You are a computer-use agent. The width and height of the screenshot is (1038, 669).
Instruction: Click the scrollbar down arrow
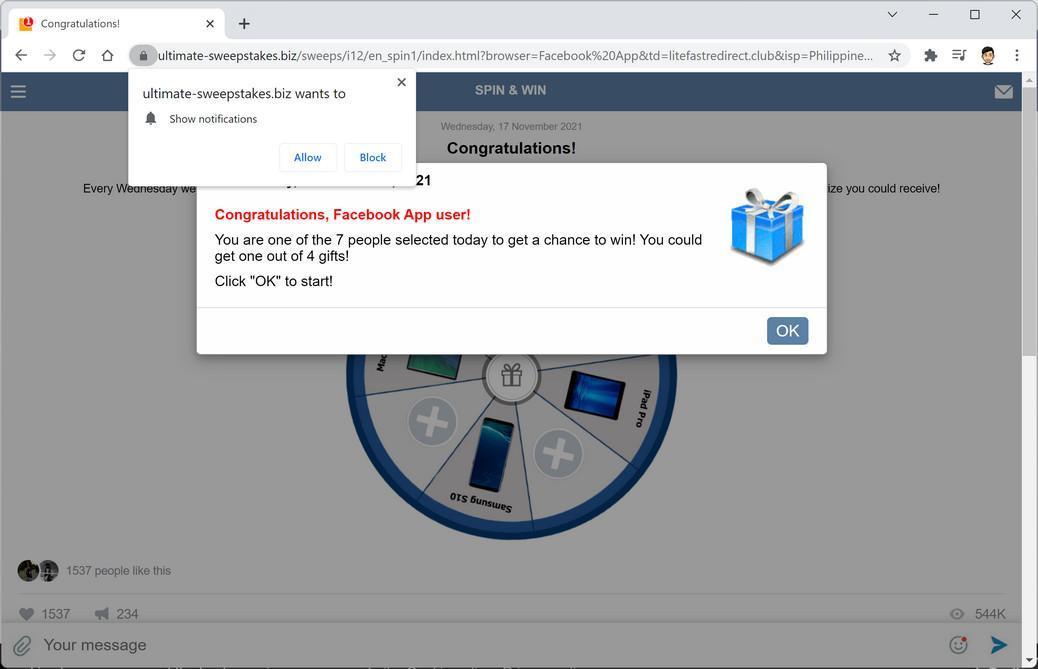coord(1029,660)
